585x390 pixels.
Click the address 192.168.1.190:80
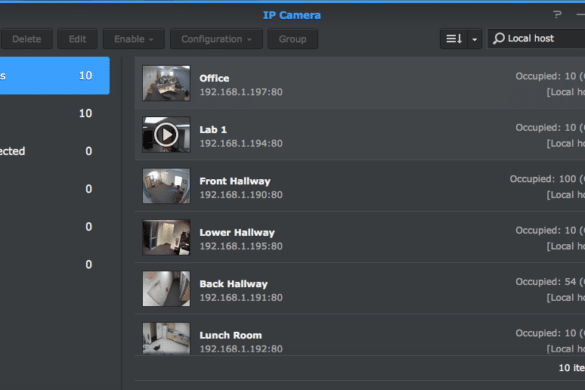[x=241, y=195]
